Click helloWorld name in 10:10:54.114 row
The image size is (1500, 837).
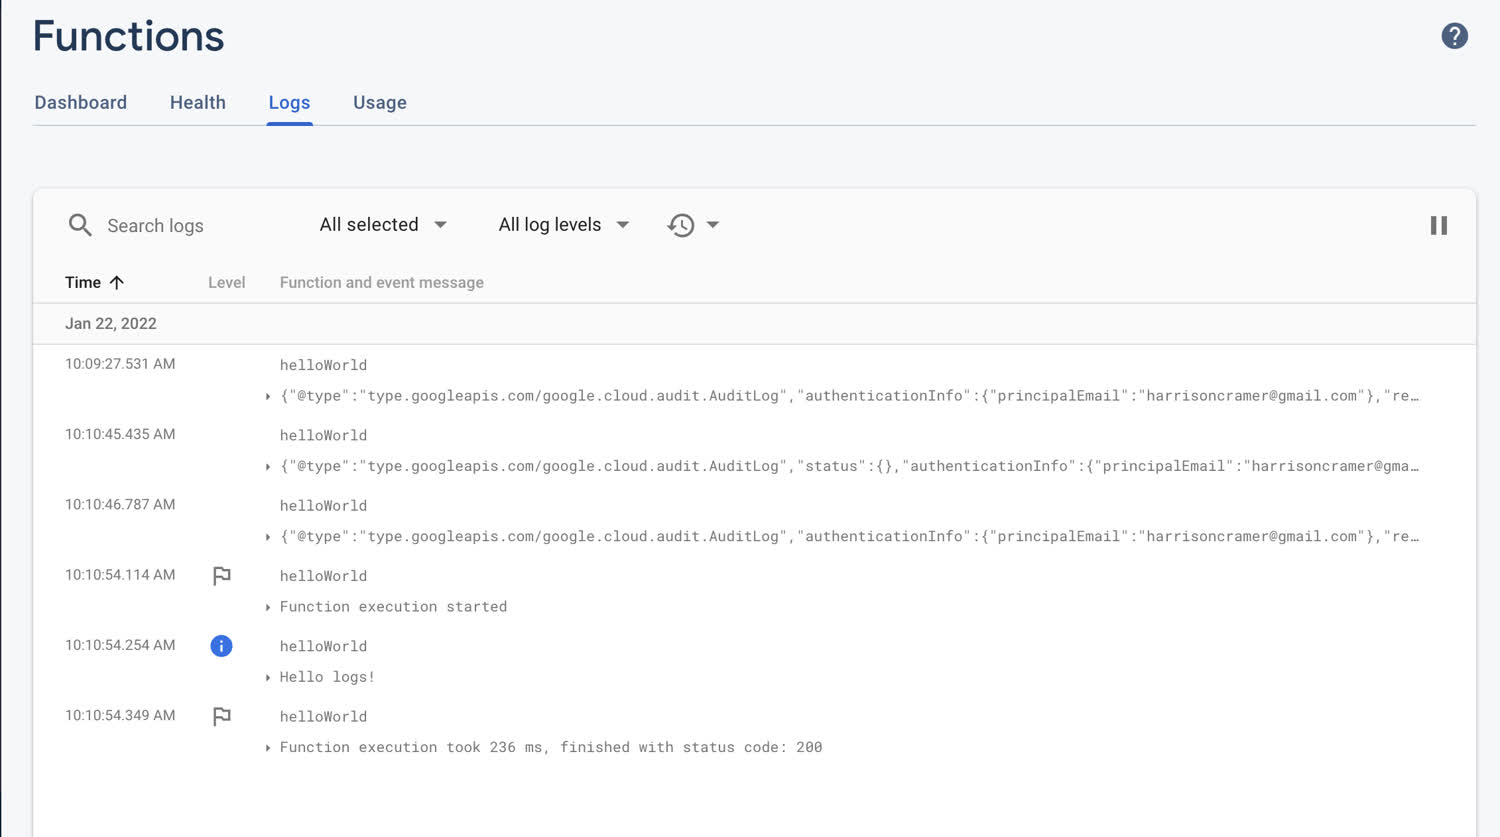pyautogui.click(x=323, y=576)
